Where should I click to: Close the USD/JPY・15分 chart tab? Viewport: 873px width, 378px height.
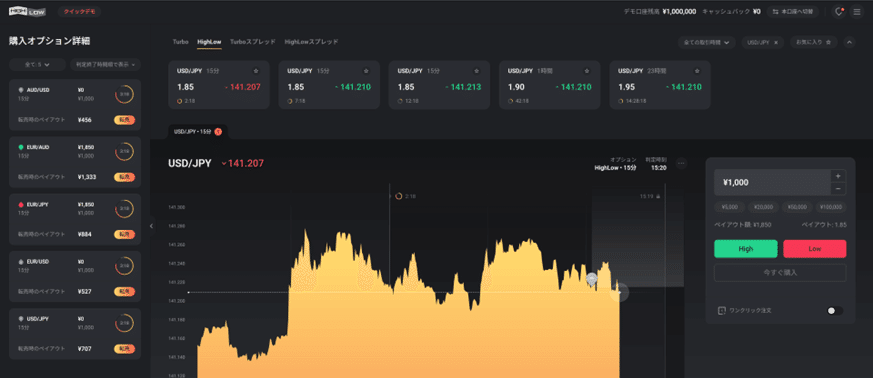click(x=218, y=132)
